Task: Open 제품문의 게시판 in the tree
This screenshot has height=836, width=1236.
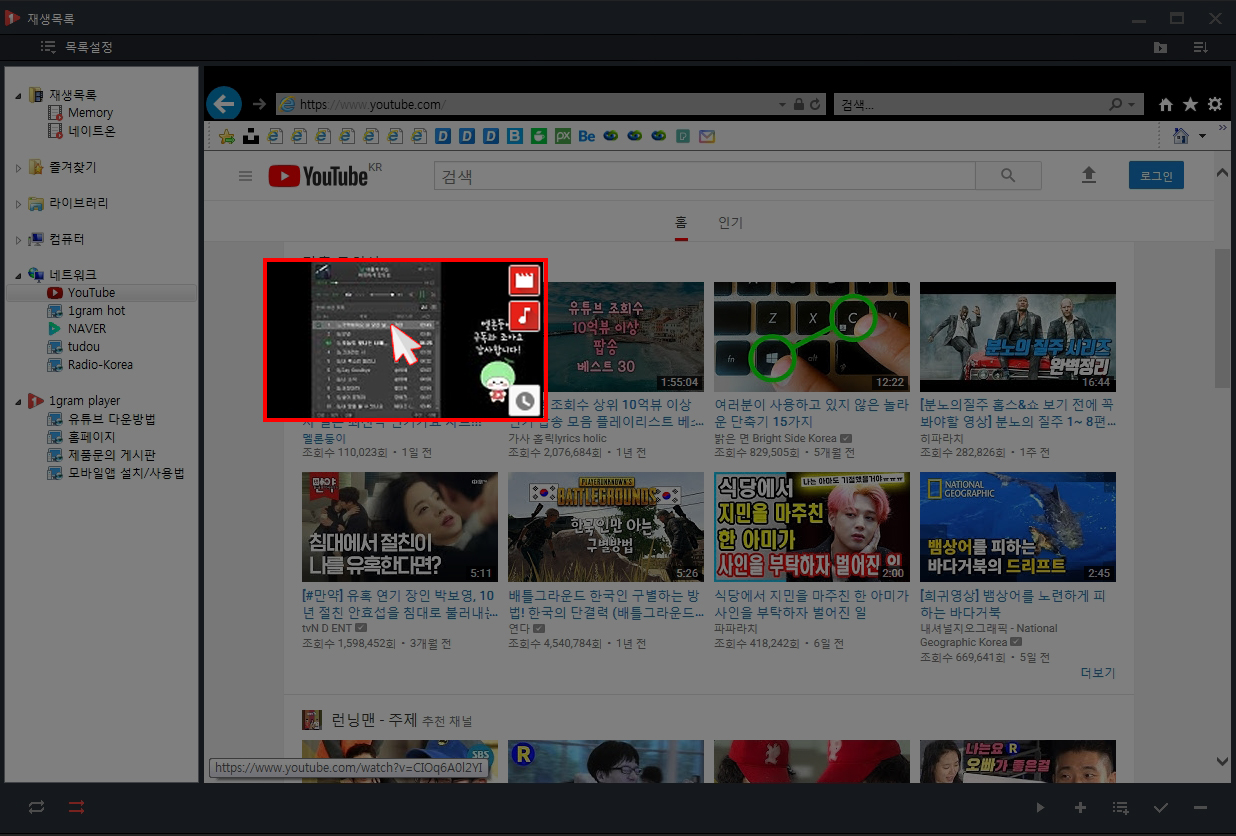Action: coord(111,455)
